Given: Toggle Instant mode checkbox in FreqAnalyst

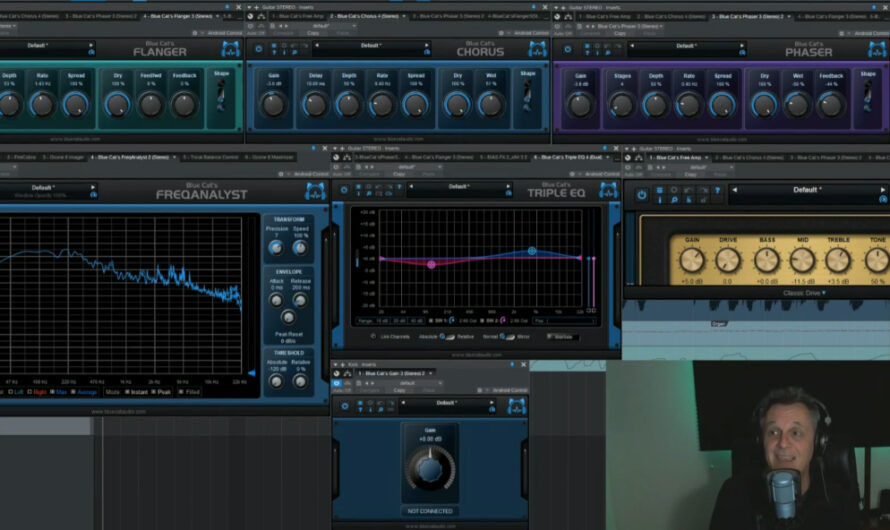Looking at the screenshot, I should pyautogui.click(x=128, y=392).
